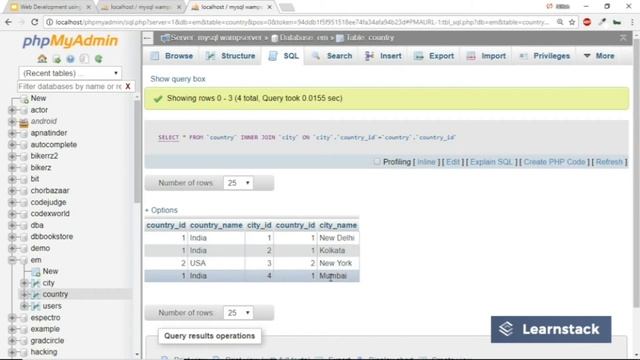The image size is (640, 360).
Task: Sort by the country_name column header
Action: coord(216,225)
